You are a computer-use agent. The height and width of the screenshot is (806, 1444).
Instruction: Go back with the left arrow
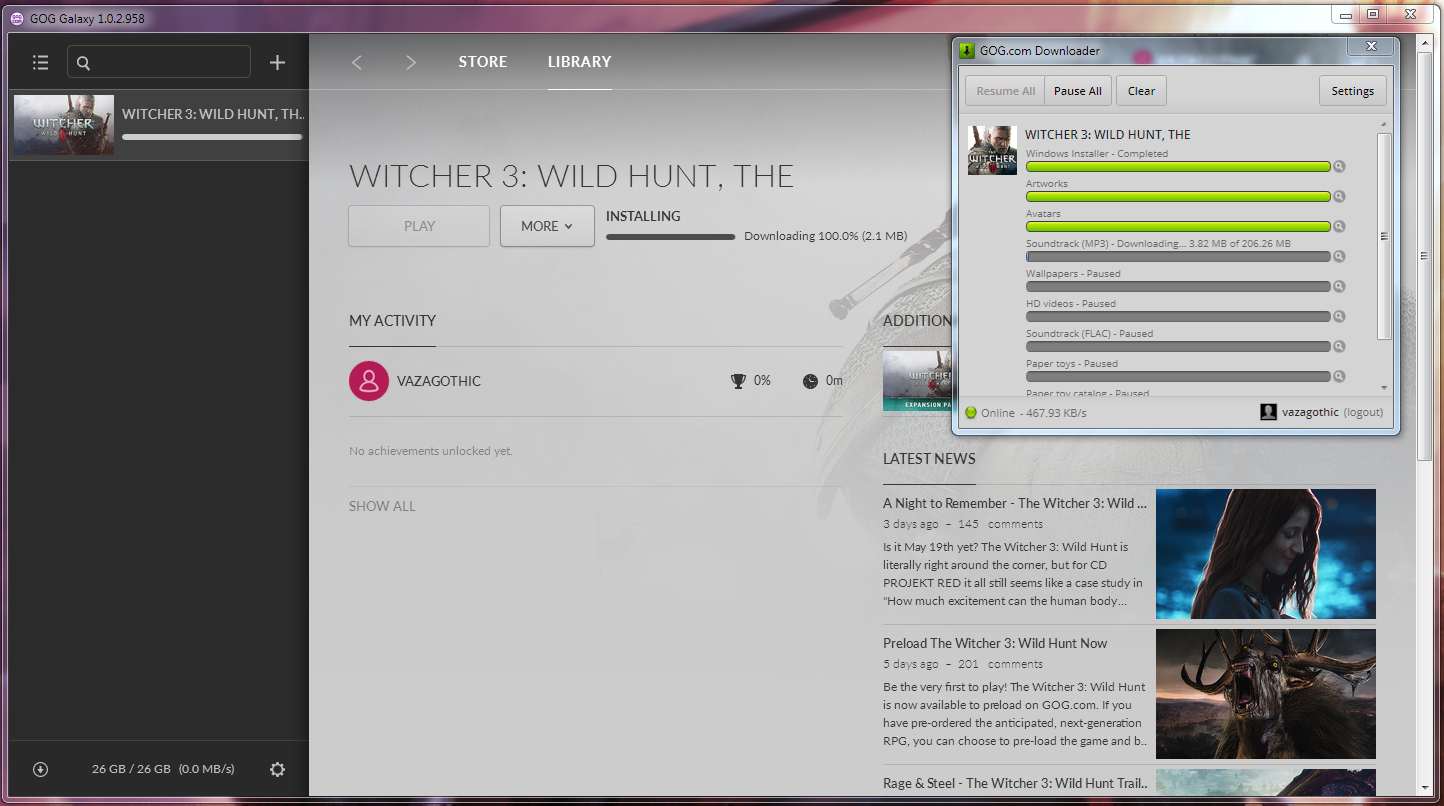point(357,62)
